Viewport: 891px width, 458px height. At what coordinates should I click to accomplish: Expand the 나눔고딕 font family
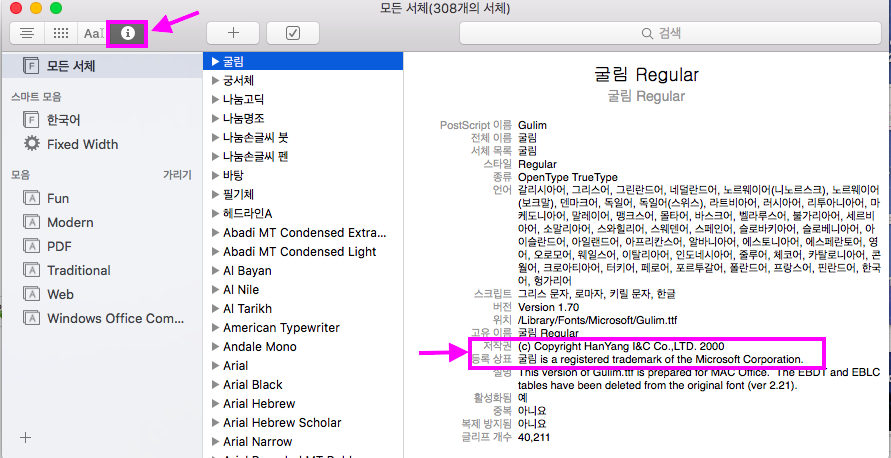pyautogui.click(x=215, y=100)
